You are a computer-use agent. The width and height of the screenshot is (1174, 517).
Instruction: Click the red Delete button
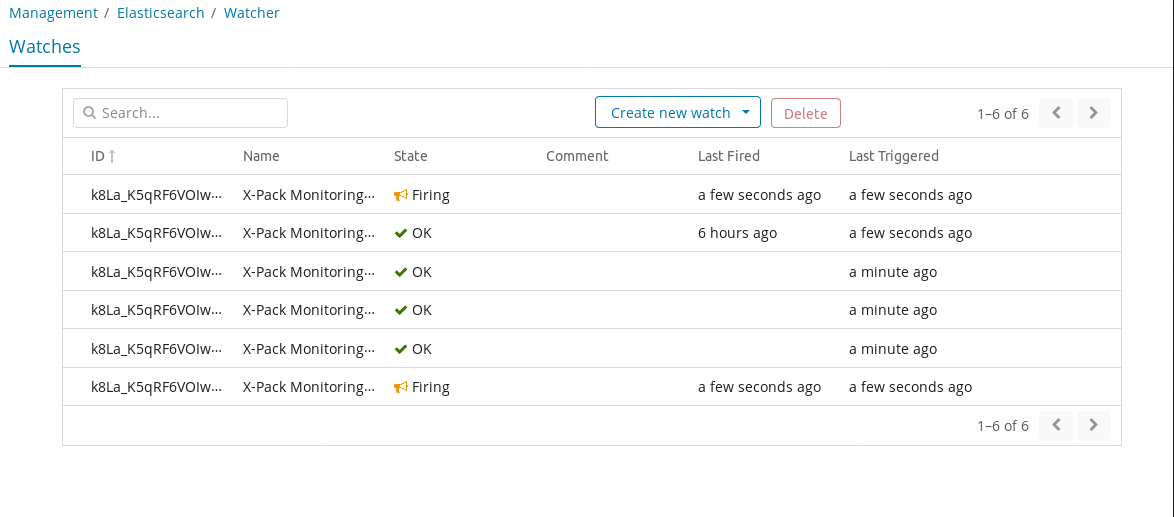click(x=806, y=113)
